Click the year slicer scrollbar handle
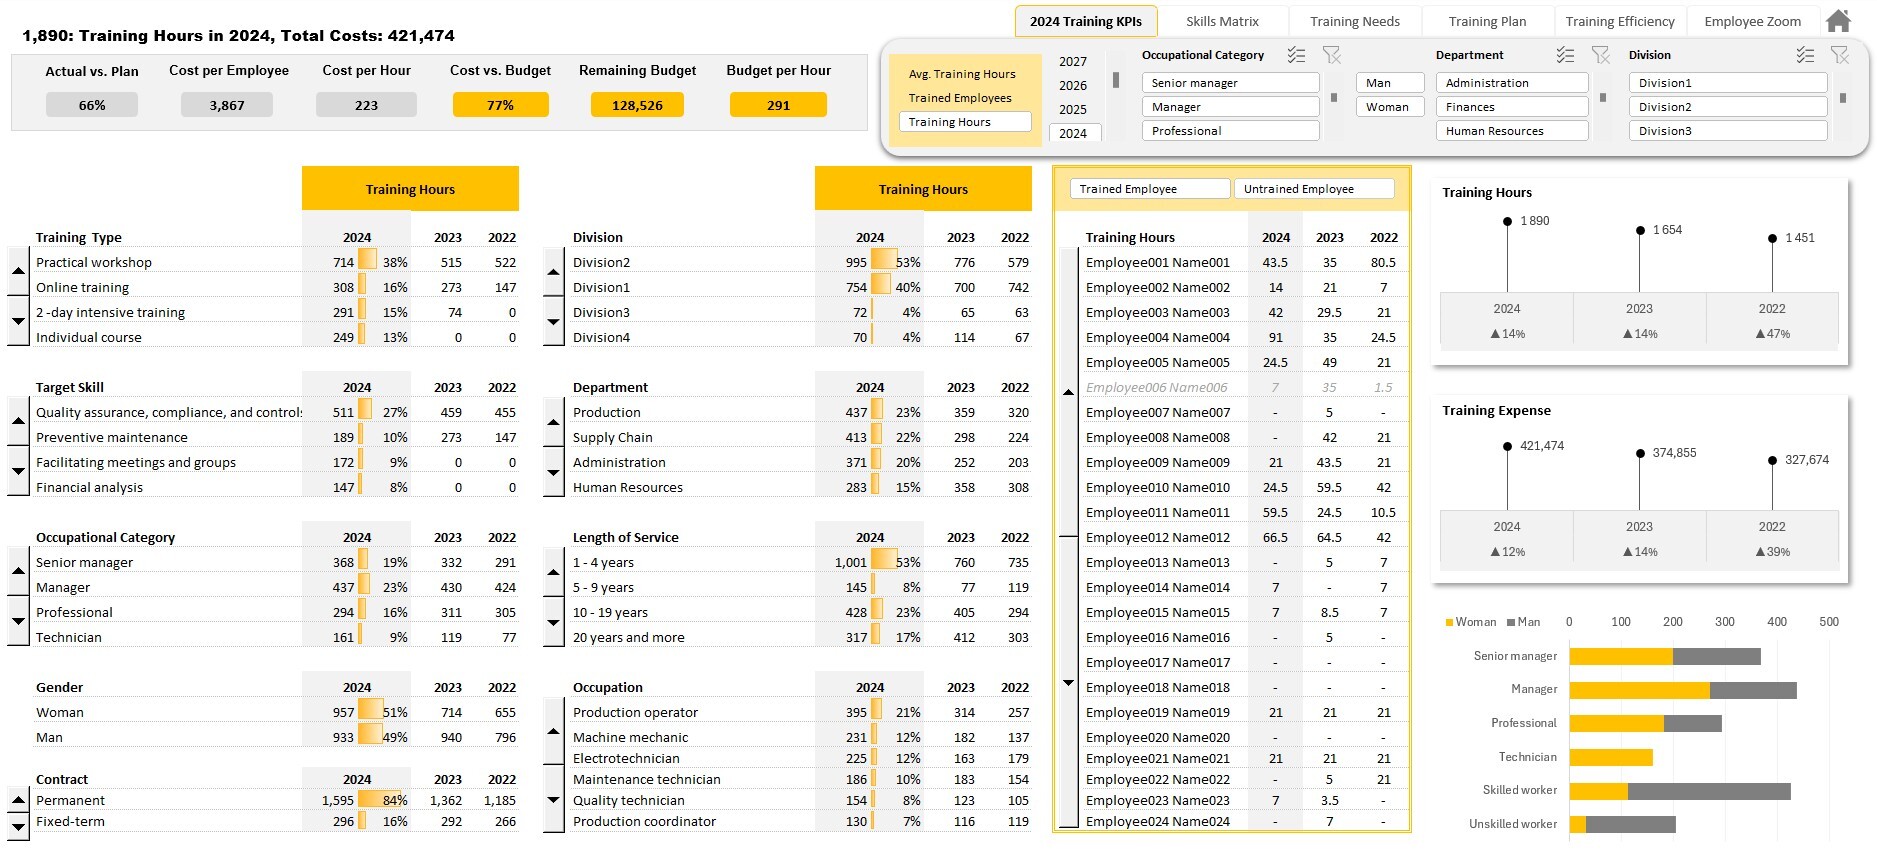 pos(1116,80)
